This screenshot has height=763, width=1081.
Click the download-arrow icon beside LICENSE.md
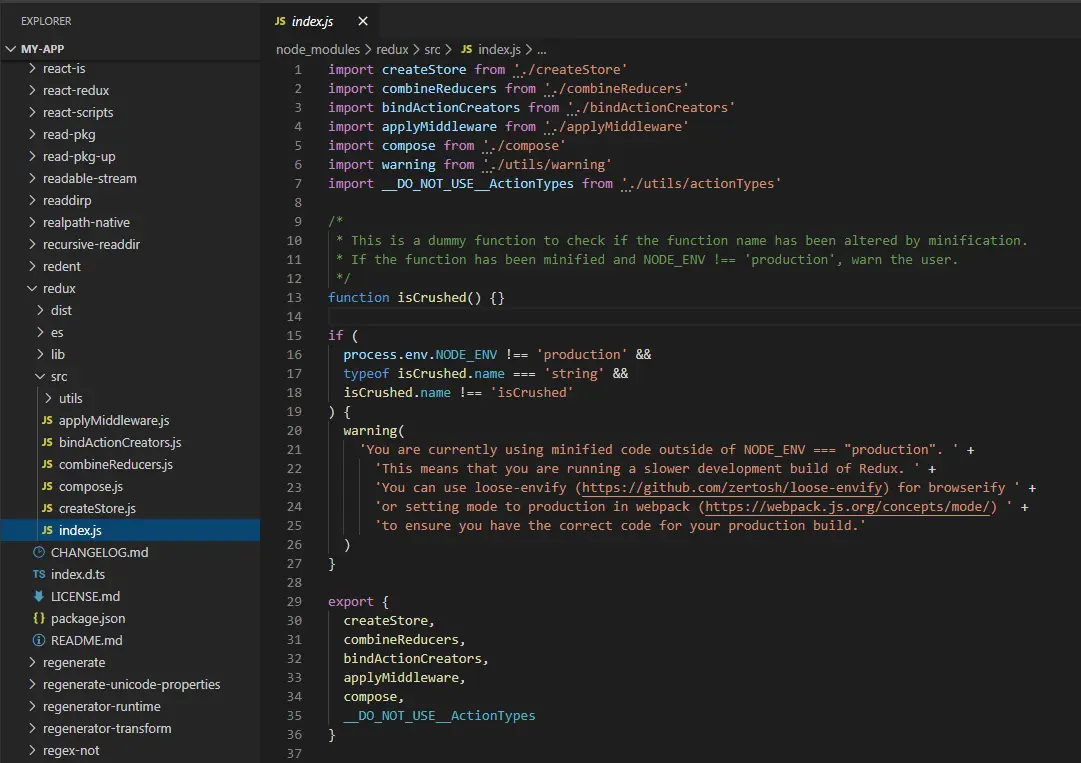[x=39, y=597]
